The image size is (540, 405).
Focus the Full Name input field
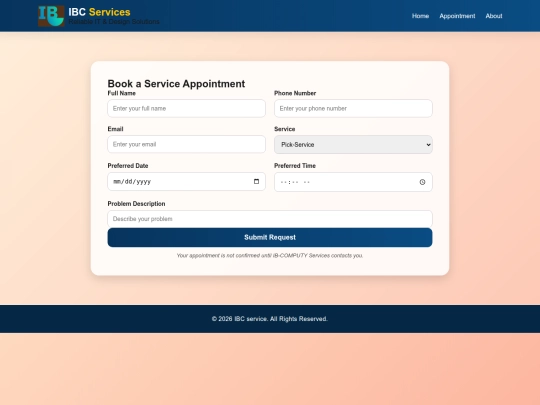(x=186, y=108)
